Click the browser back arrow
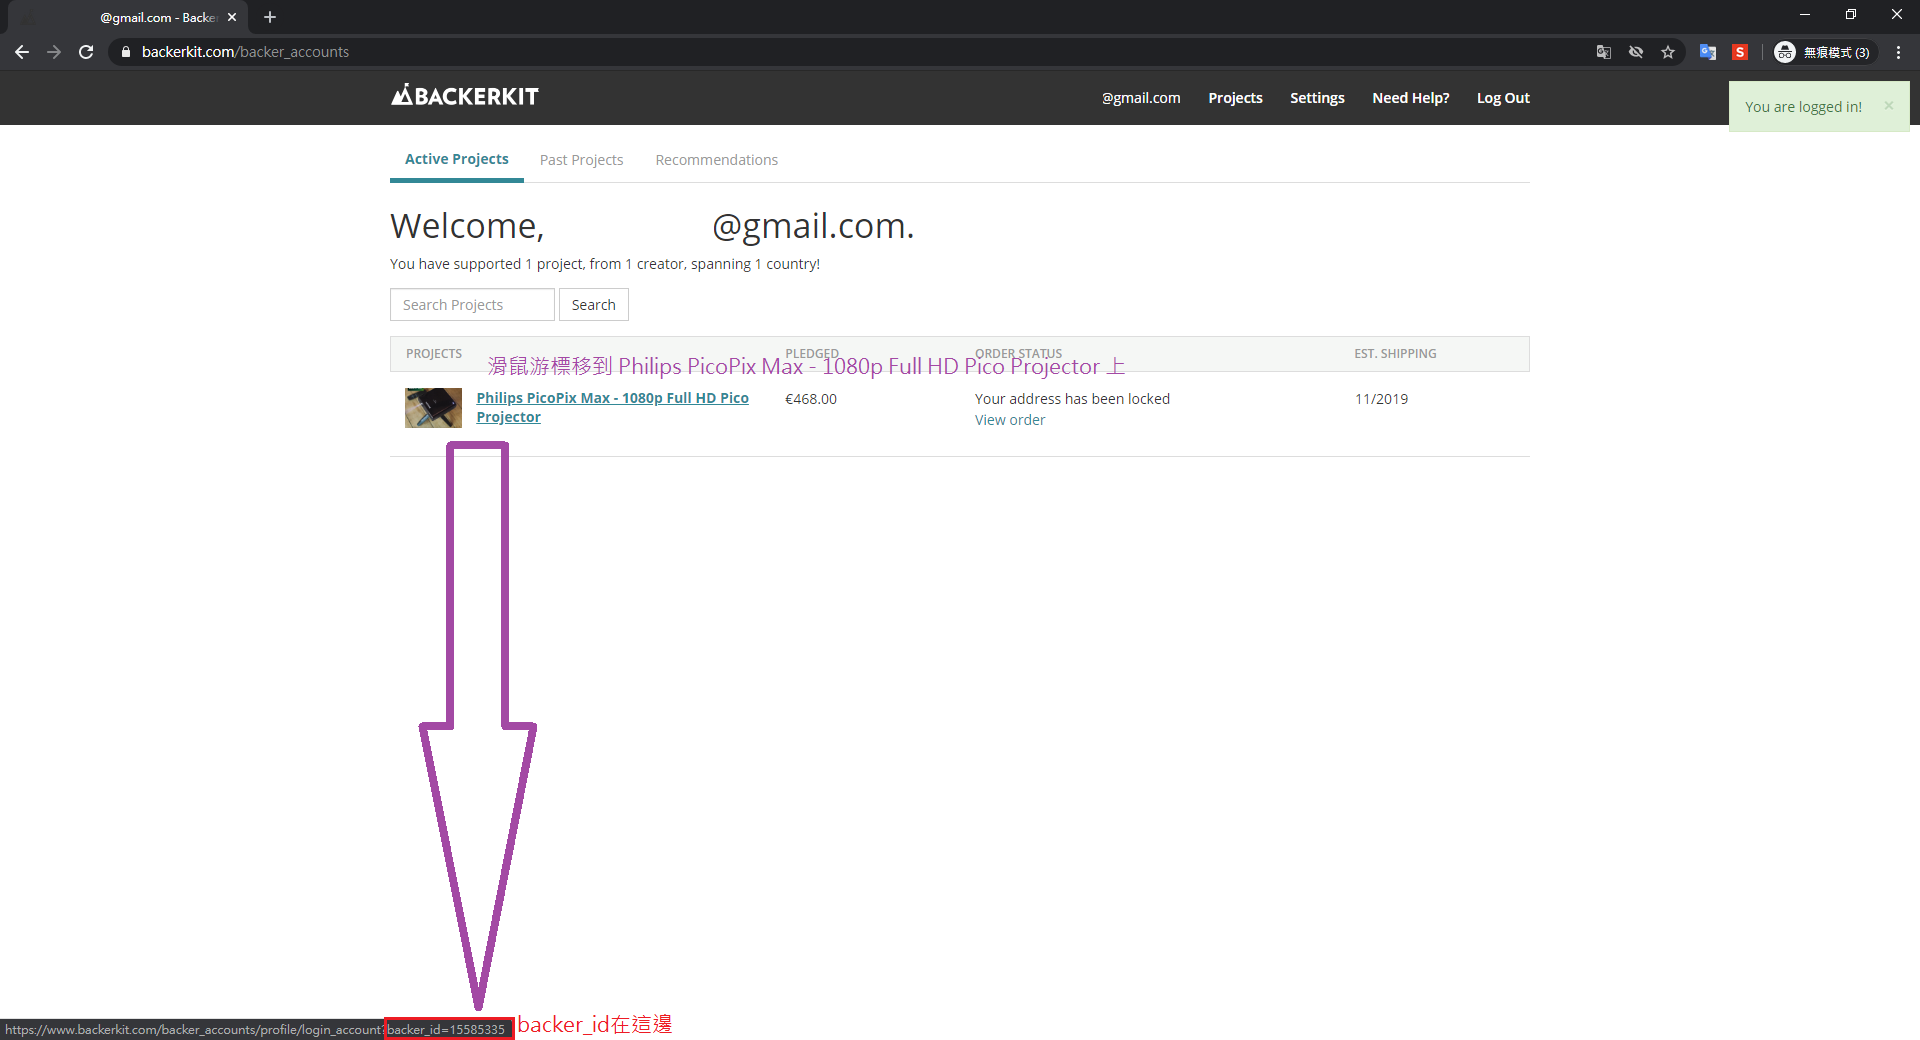The image size is (1920, 1040). [x=22, y=52]
